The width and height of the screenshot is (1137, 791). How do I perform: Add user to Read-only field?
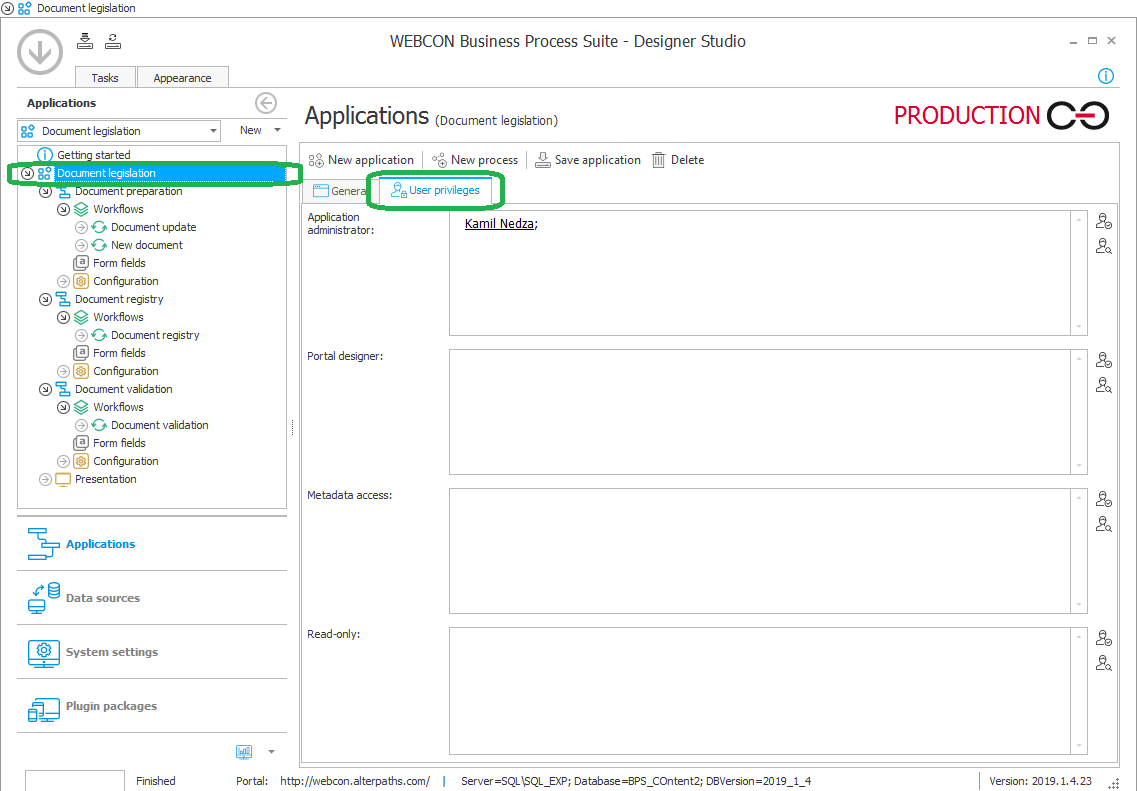pos(1103,638)
